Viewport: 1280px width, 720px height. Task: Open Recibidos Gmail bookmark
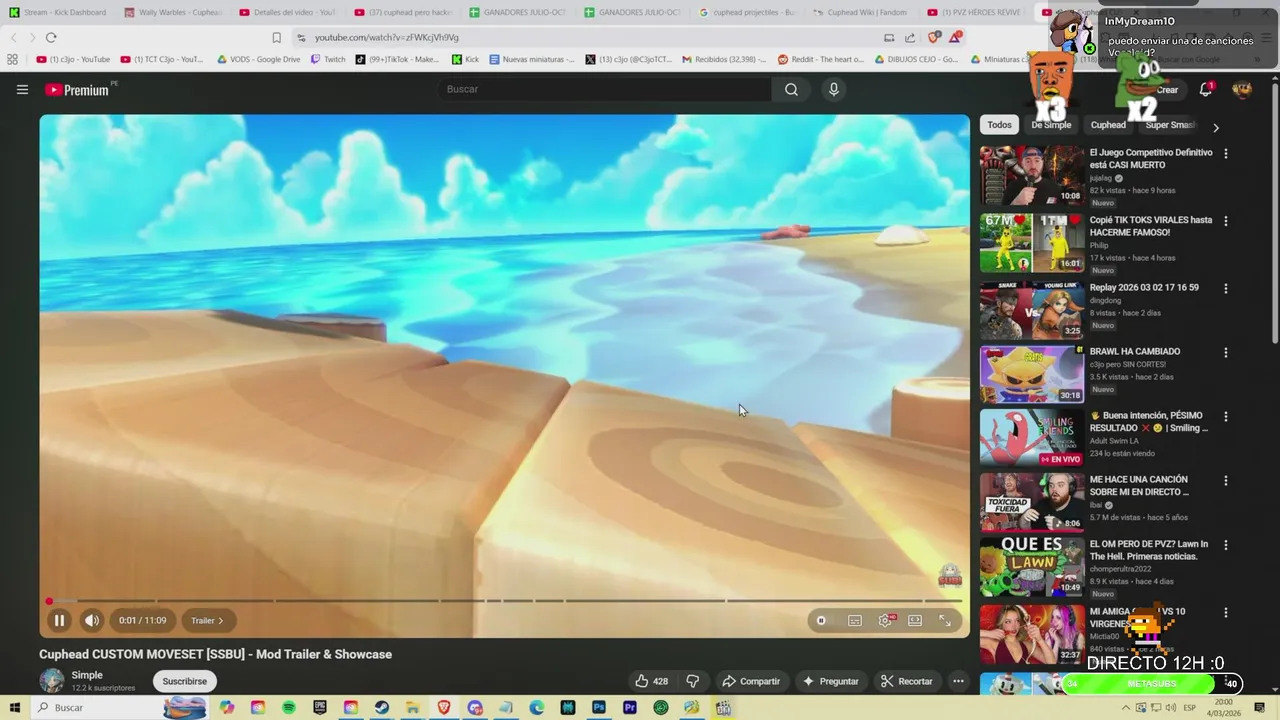[x=724, y=59]
